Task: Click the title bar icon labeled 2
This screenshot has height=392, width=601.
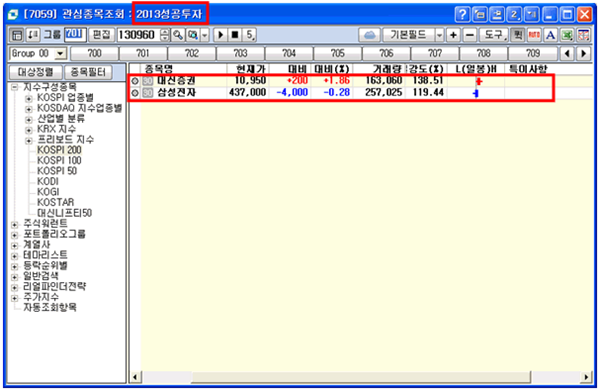Action: point(514,15)
